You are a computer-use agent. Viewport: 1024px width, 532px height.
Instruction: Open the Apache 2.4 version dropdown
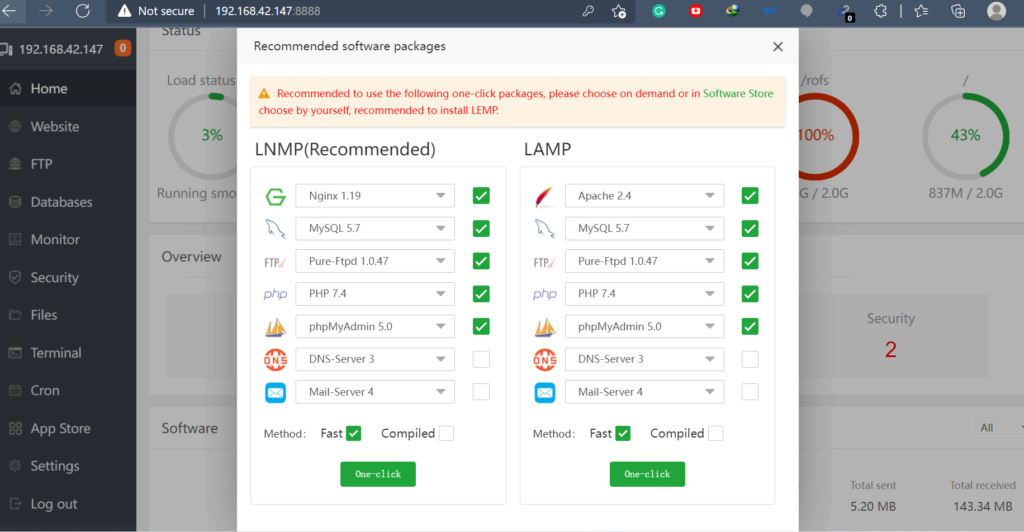pos(645,196)
